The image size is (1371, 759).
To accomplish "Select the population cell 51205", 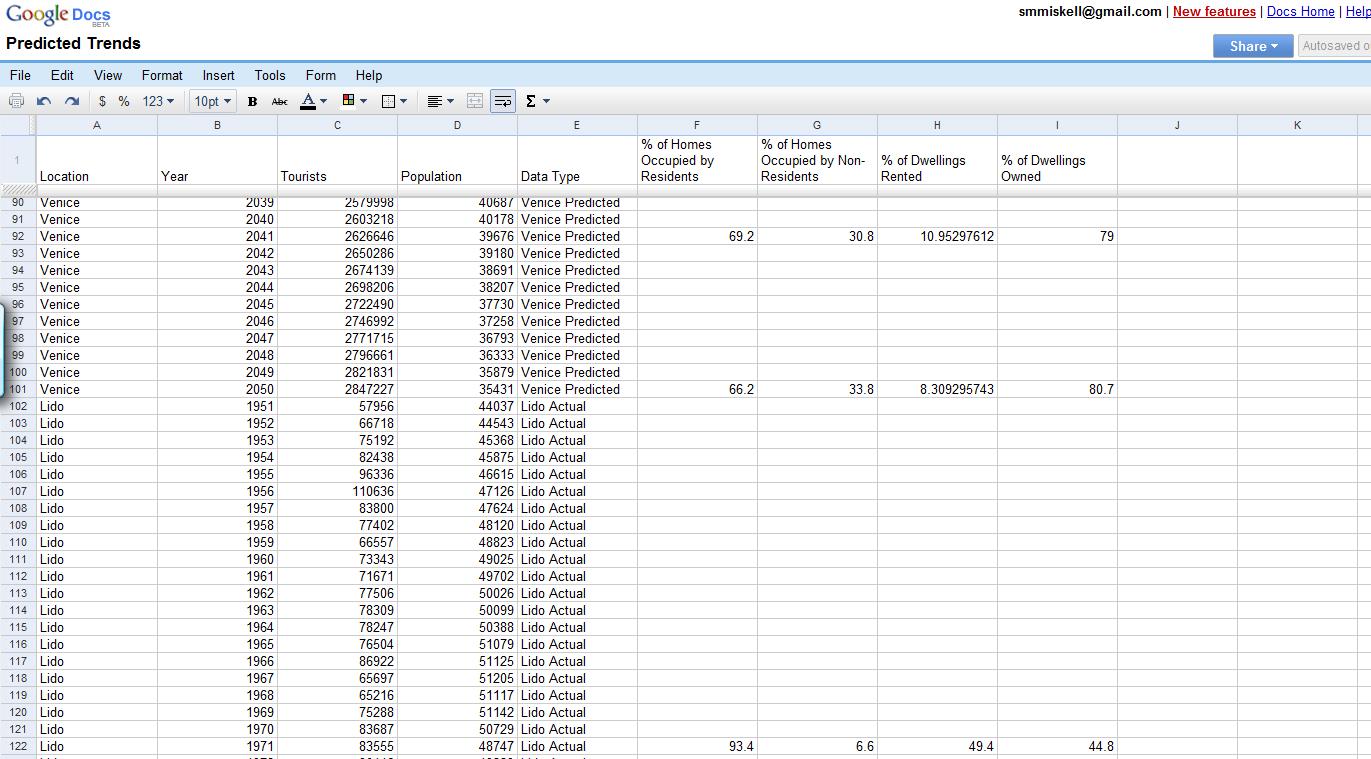I will (457, 679).
